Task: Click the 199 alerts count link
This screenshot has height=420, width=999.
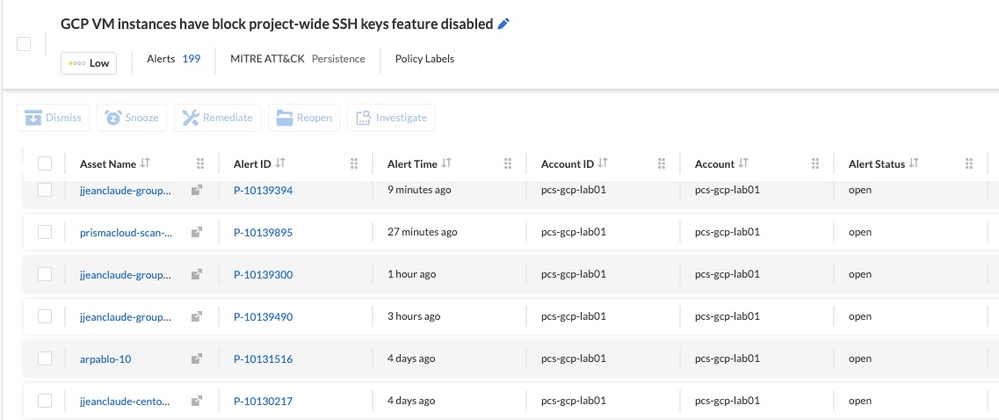Action: click(191, 59)
